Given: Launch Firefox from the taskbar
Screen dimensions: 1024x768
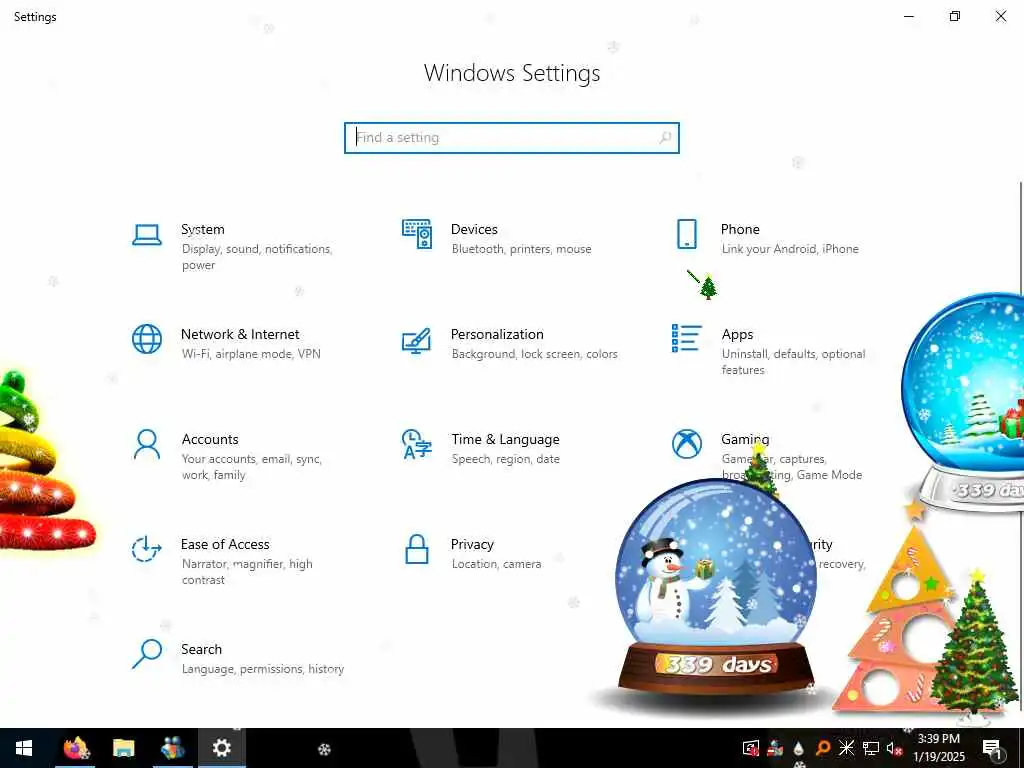Looking at the screenshot, I should tap(76, 748).
